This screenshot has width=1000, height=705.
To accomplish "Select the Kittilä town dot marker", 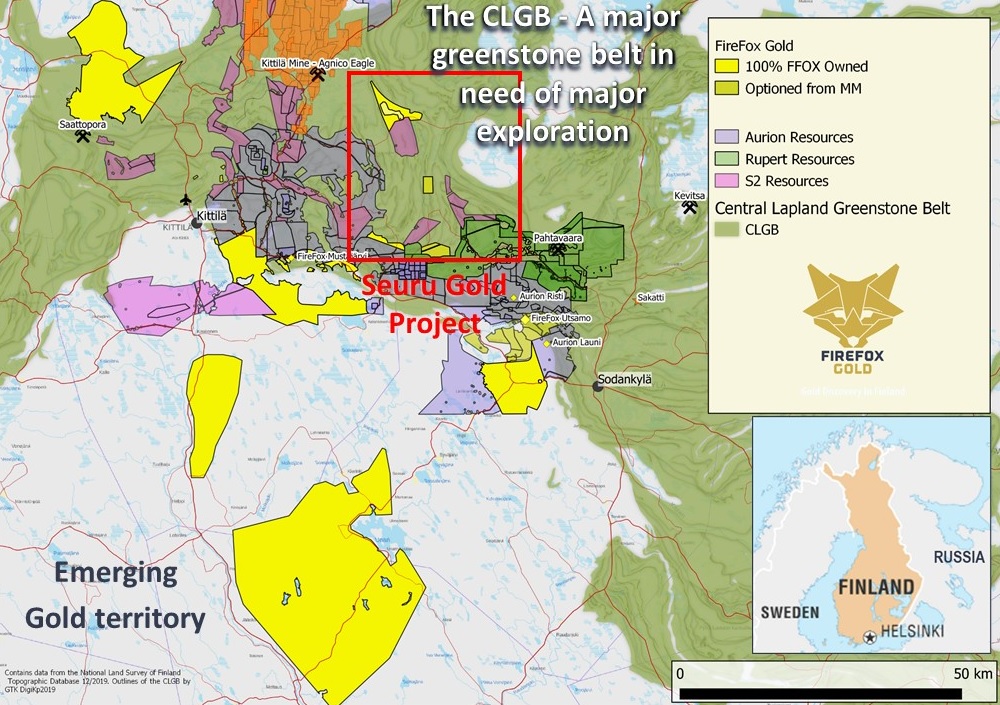I will pyautogui.click(x=197, y=224).
